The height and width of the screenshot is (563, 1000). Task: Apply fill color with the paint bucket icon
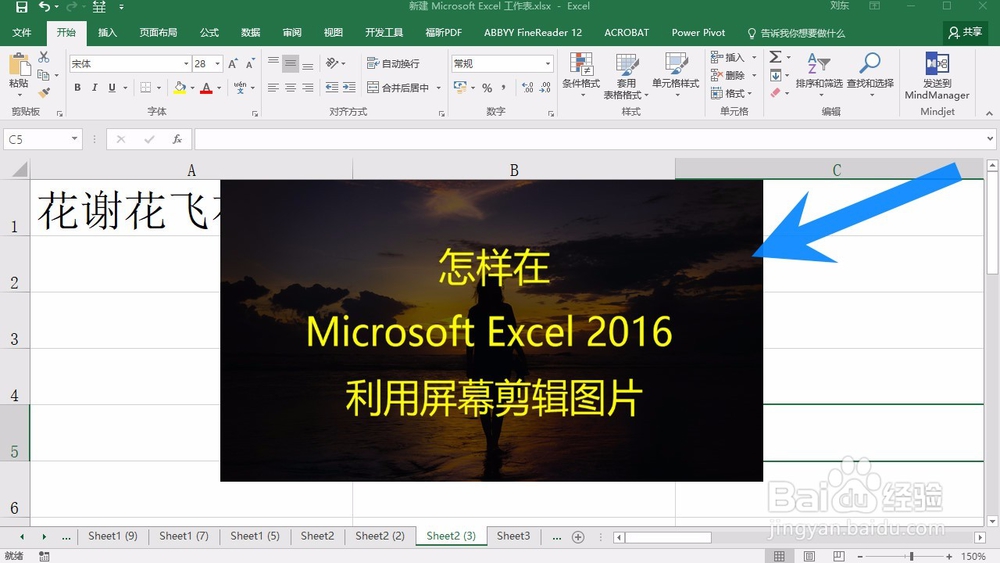[x=180, y=87]
